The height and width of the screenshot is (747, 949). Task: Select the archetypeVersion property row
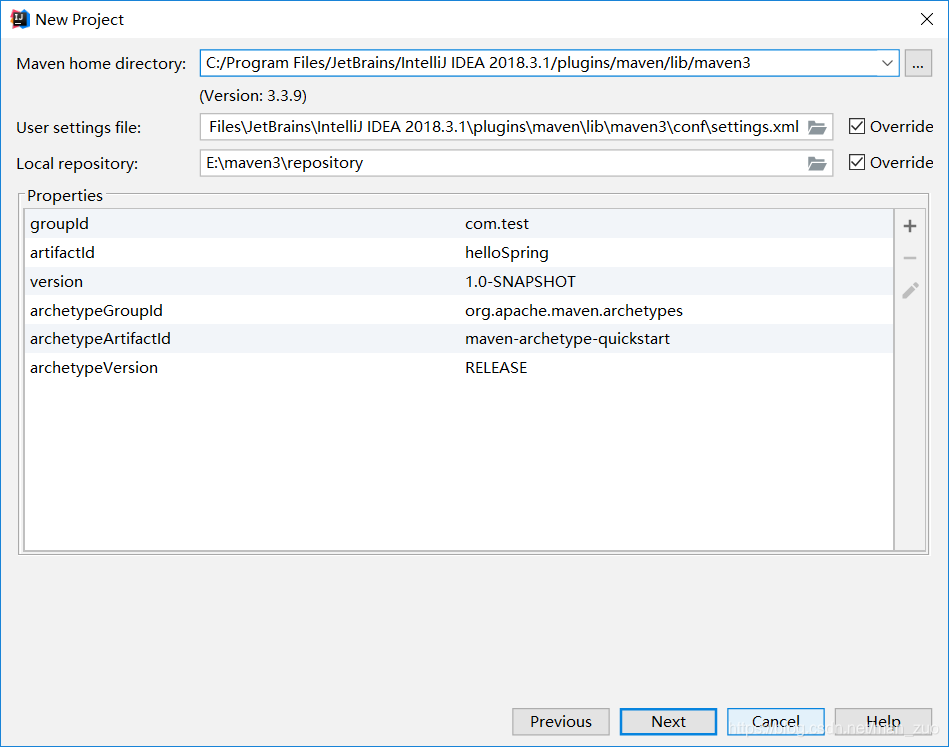click(459, 368)
